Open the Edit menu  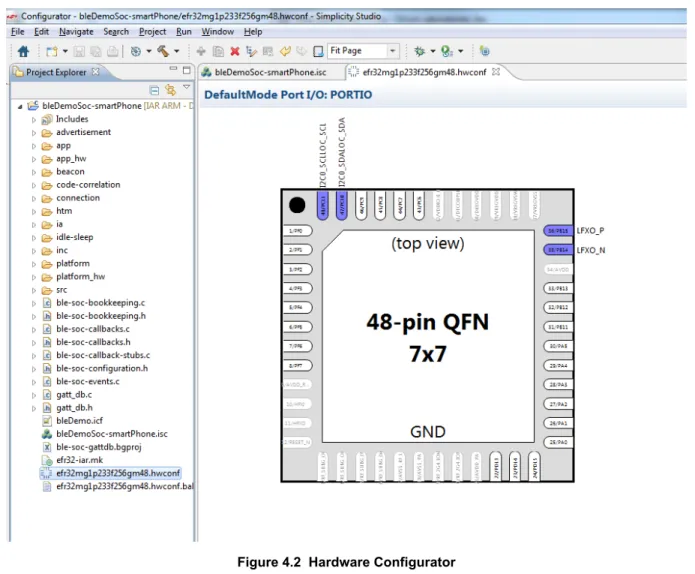click(41, 32)
